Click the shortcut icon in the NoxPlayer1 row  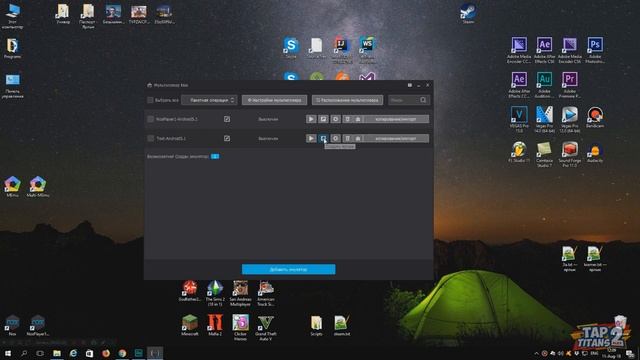[358, 119]
